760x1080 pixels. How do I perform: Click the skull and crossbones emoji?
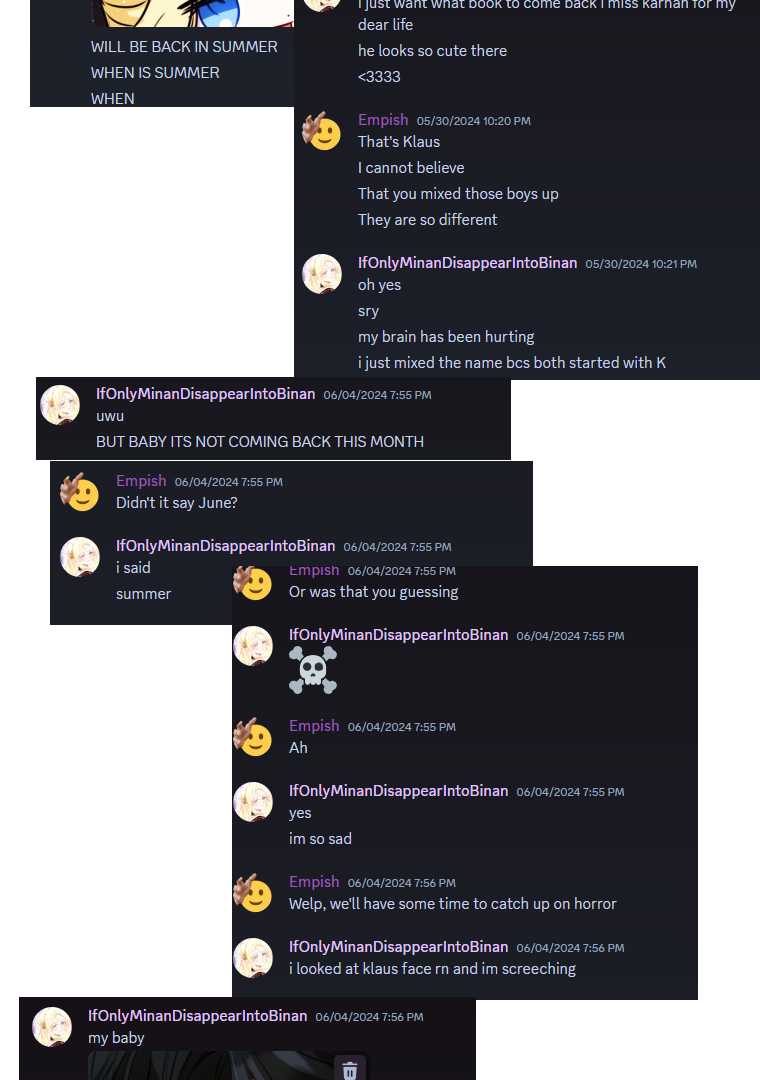coord(313,669)
